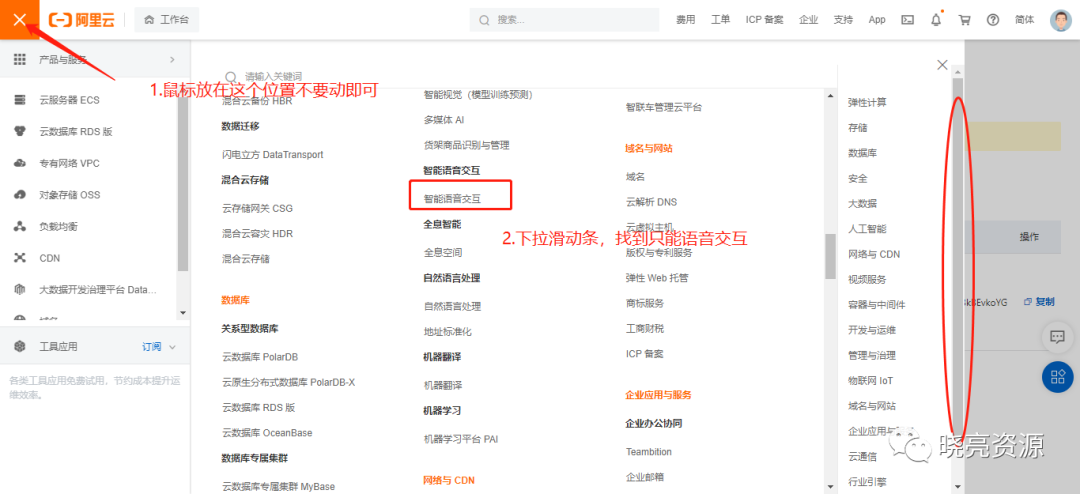Open 自然语言处理 product link

pyautogui.click(x=453, y=306)
